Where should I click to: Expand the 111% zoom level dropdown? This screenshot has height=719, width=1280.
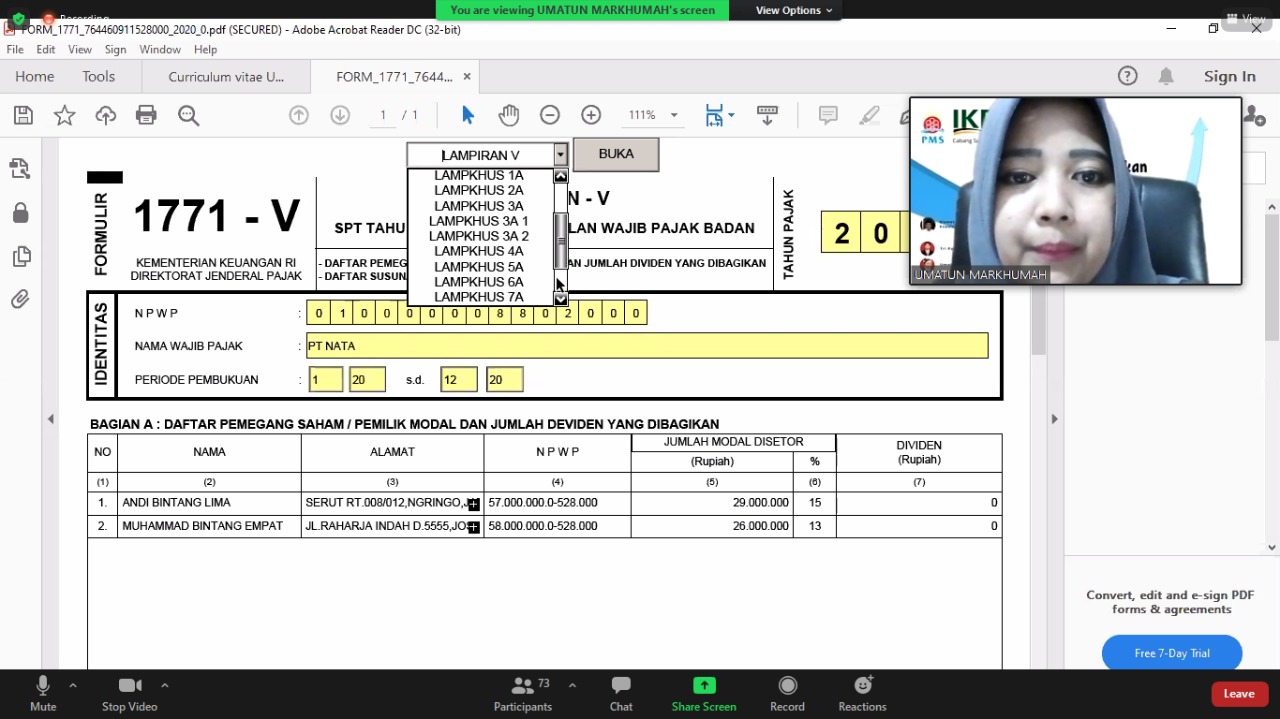click(x=673, y=115)
